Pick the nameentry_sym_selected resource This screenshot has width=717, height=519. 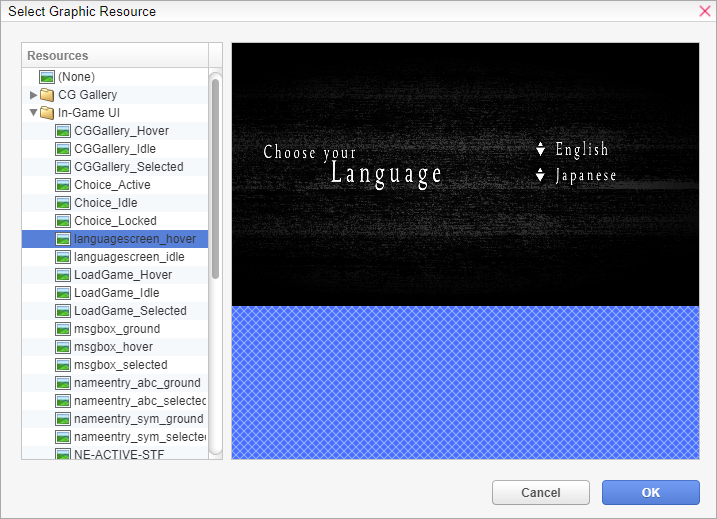pos(140,437)
